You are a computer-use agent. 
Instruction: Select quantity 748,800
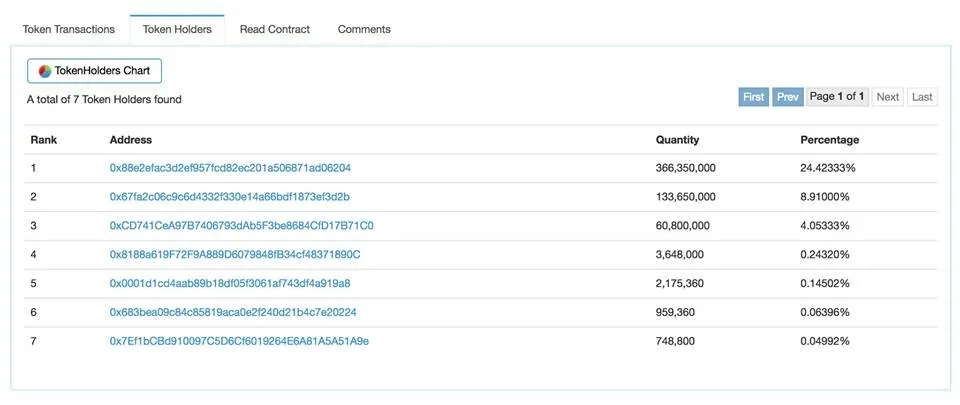675,341
